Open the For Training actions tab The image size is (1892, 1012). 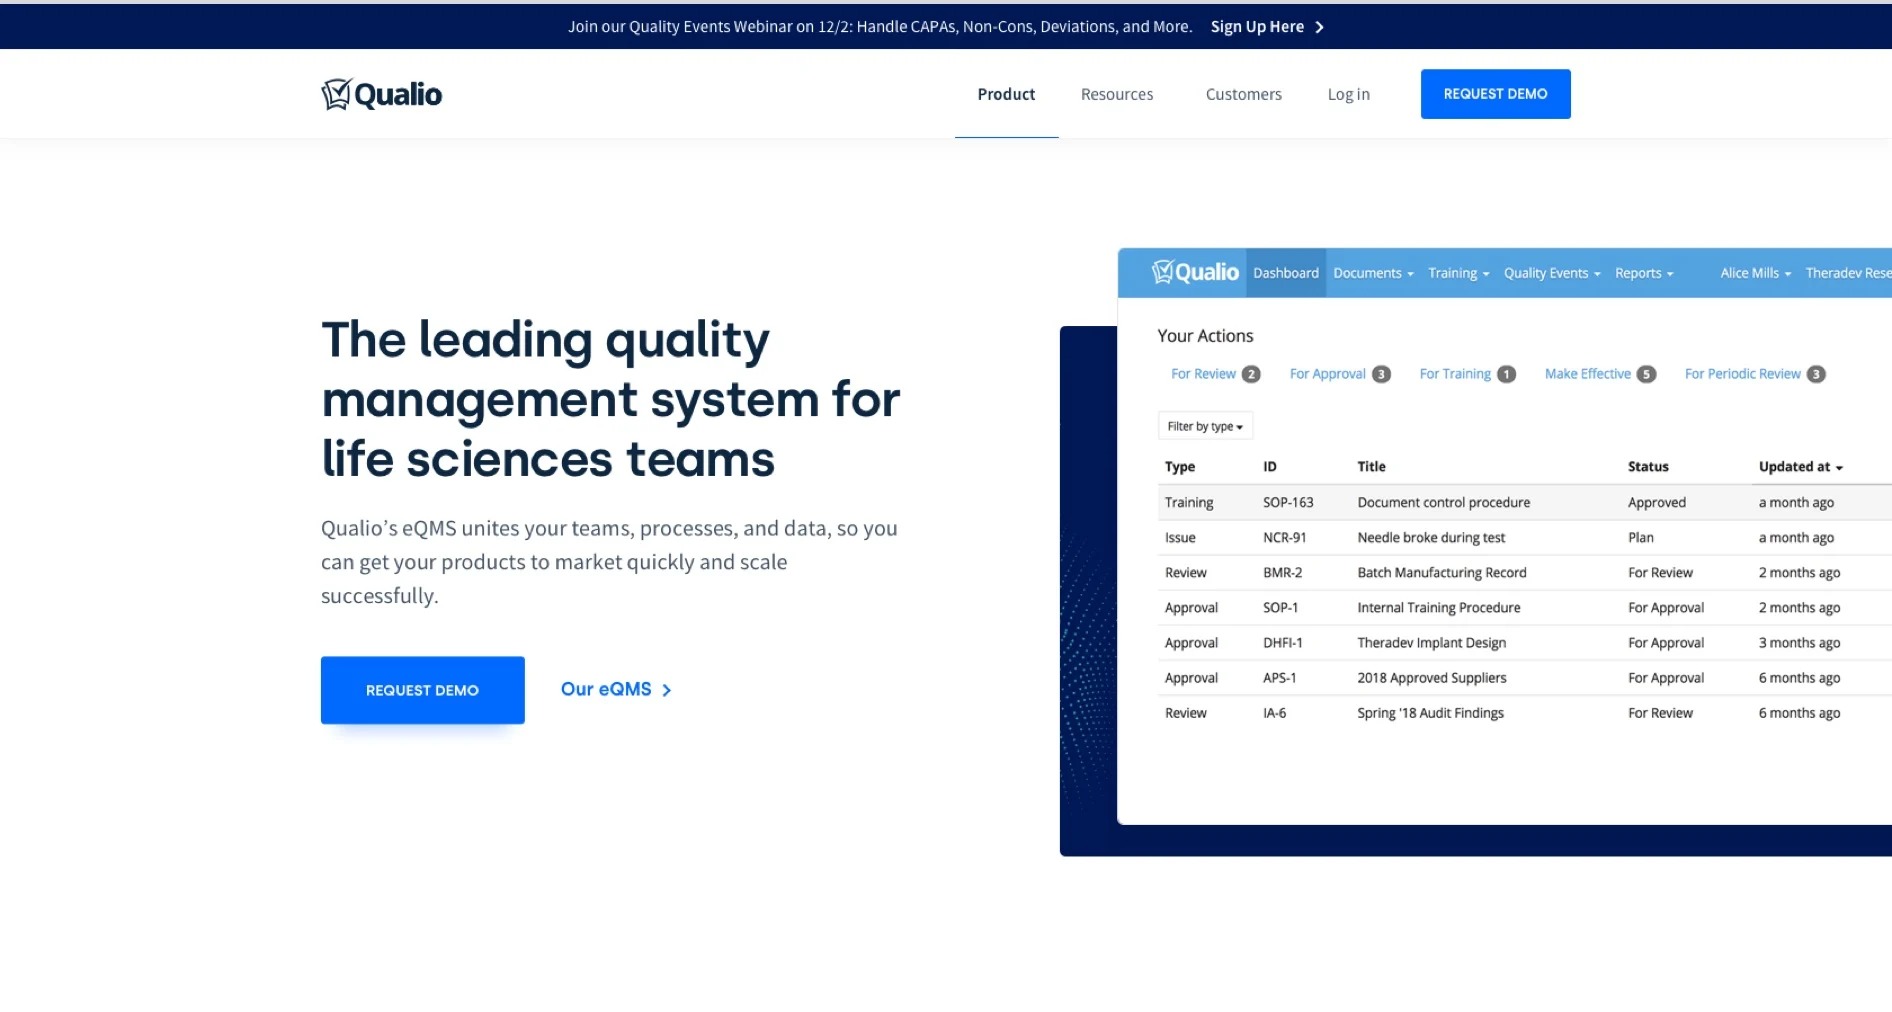point(1455,374)
